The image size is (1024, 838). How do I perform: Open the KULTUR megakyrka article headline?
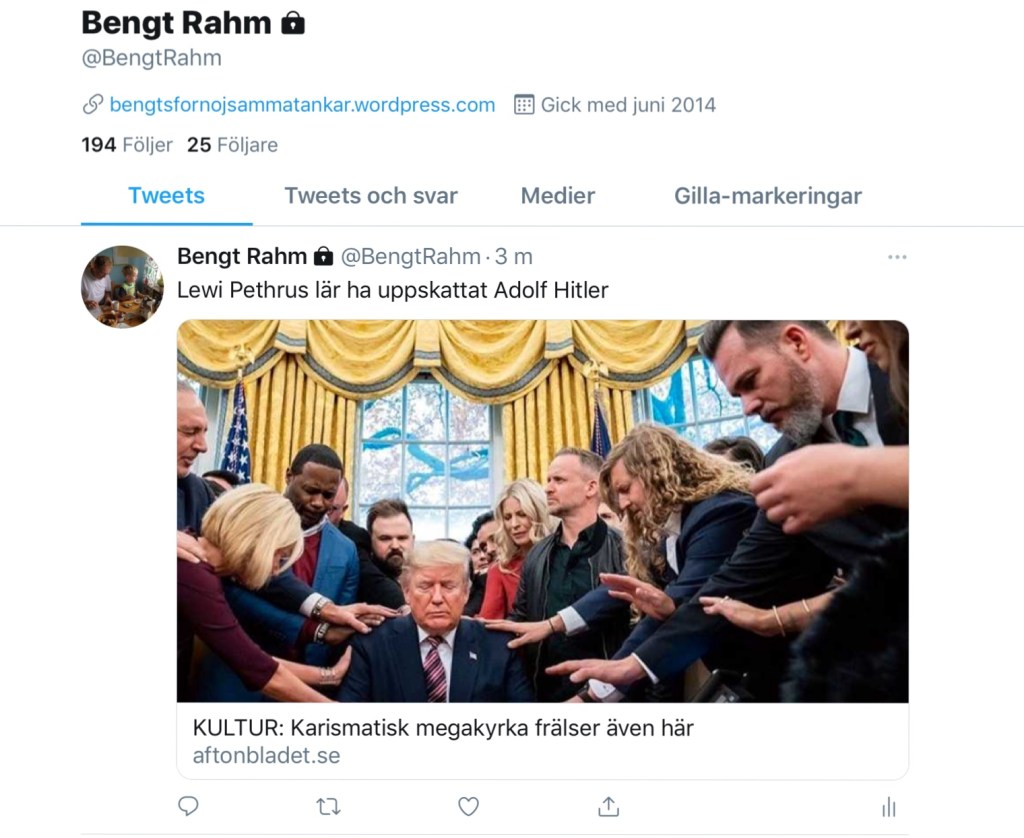coord(443,728)
